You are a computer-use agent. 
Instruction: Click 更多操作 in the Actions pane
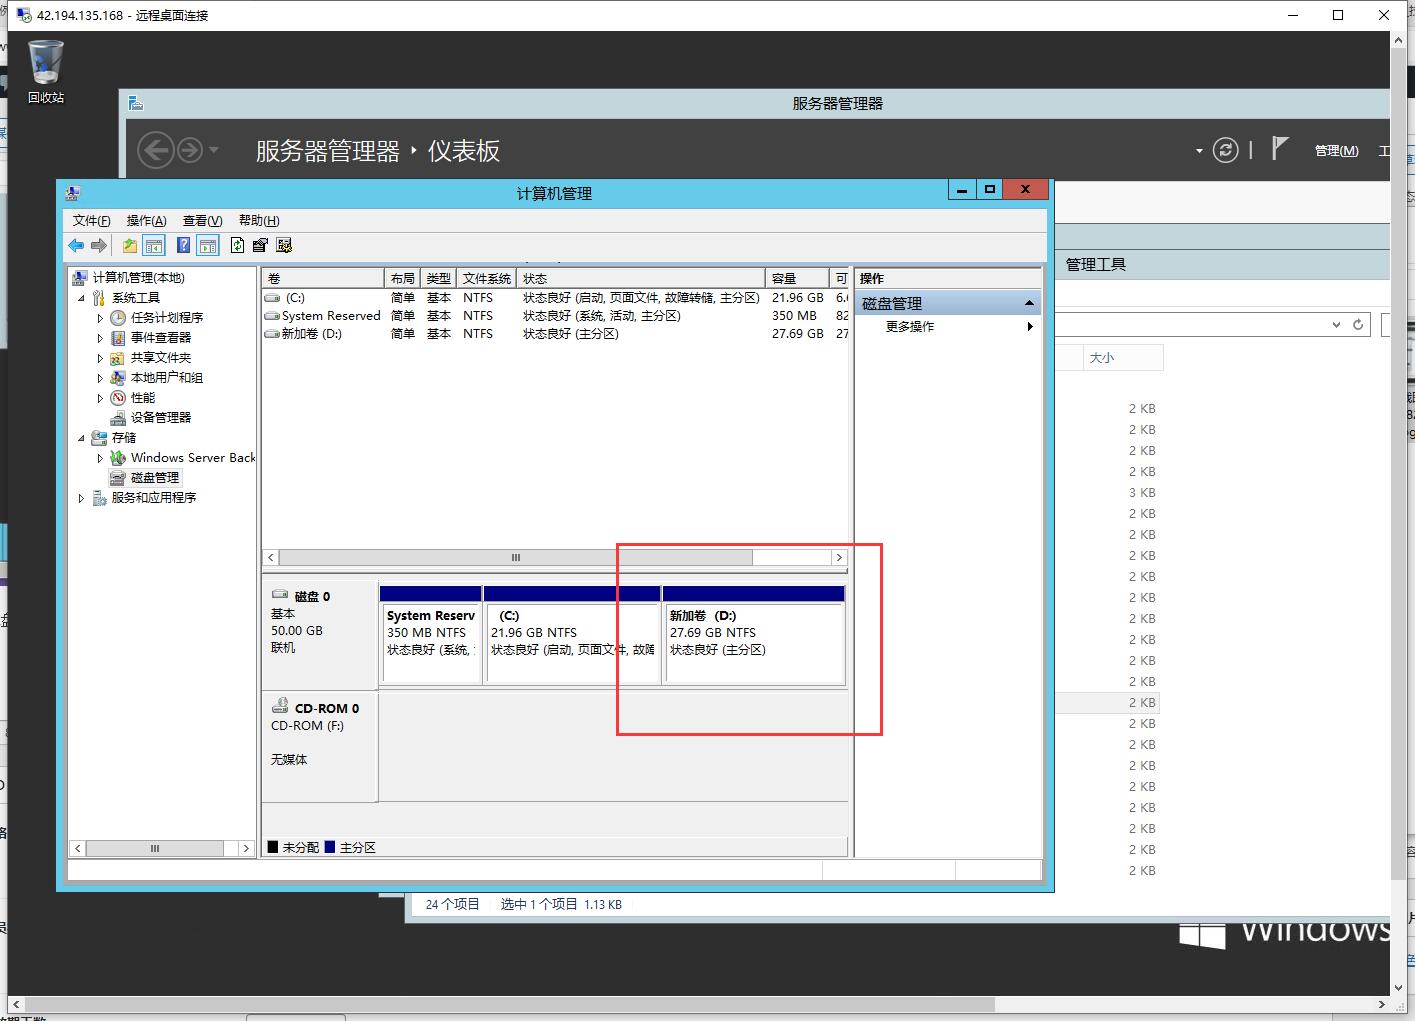[x=908, y=326]
